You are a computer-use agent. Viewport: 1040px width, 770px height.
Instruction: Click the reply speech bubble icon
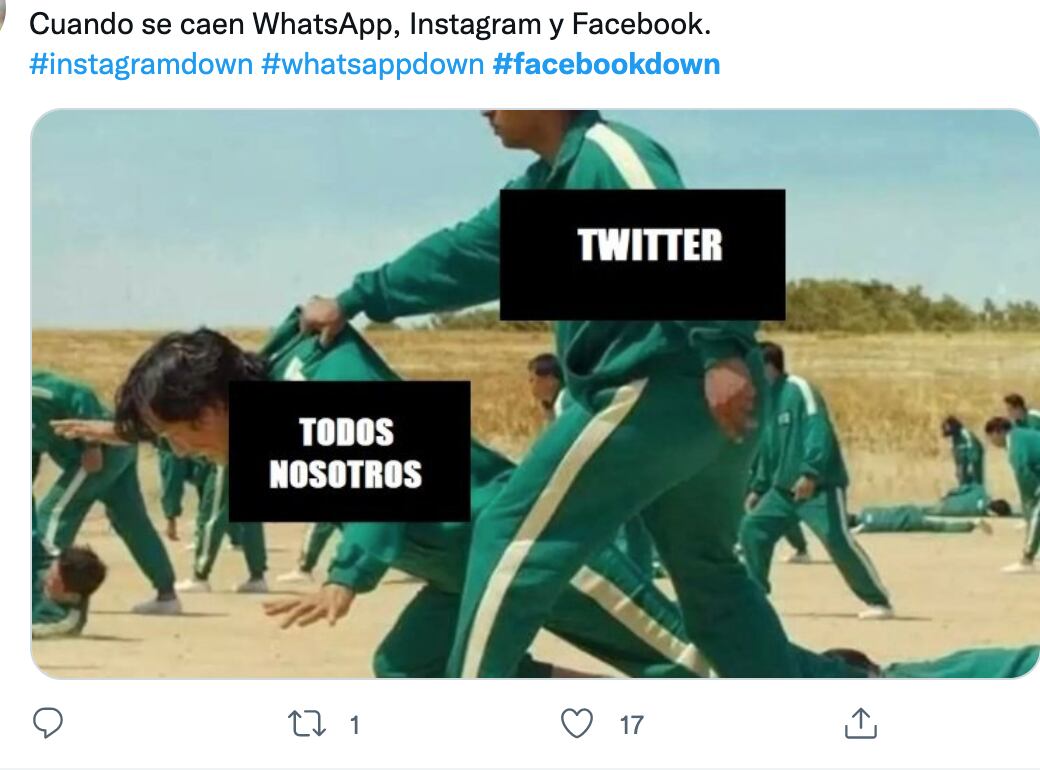click(x=48, y=723)
